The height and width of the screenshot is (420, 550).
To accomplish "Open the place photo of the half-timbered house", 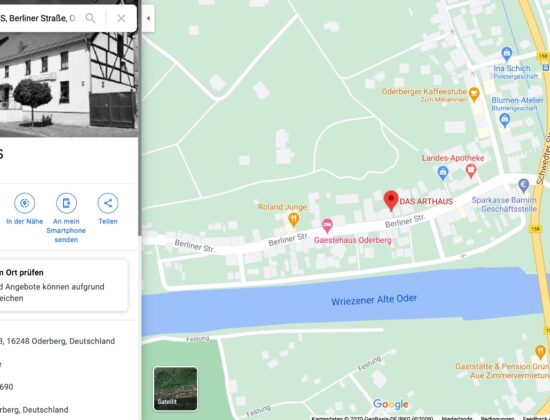I will click(69, 85).
